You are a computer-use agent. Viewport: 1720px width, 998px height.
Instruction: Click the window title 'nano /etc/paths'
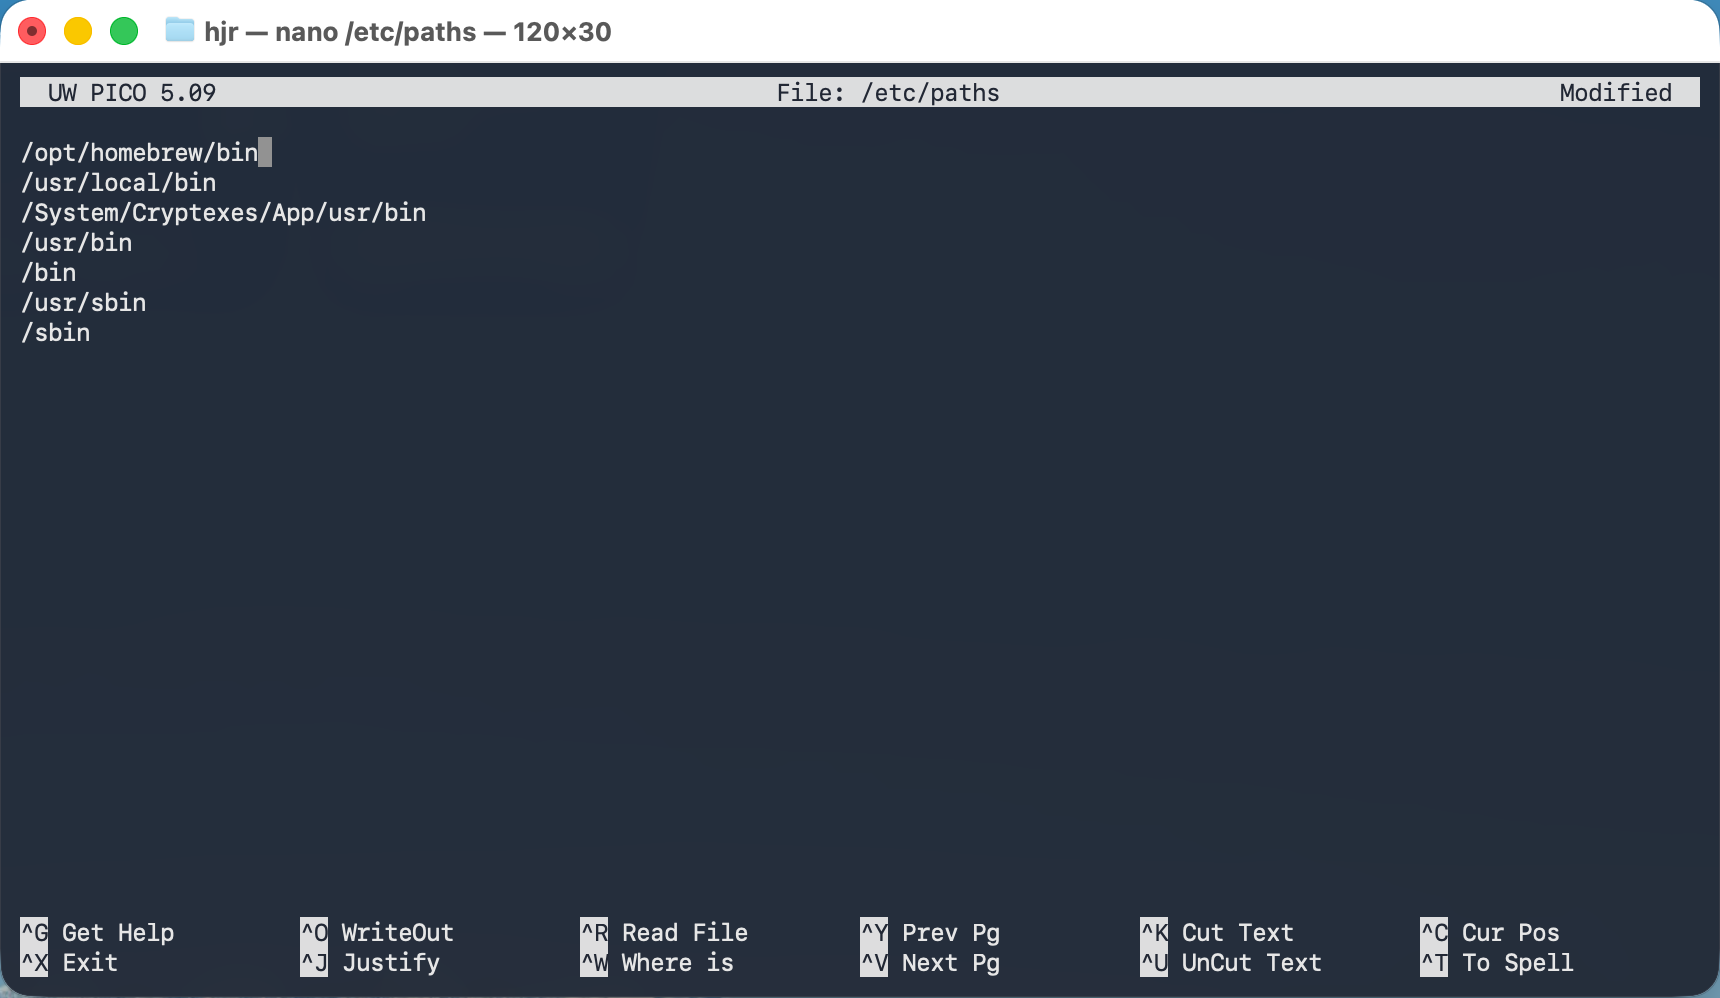408,32
